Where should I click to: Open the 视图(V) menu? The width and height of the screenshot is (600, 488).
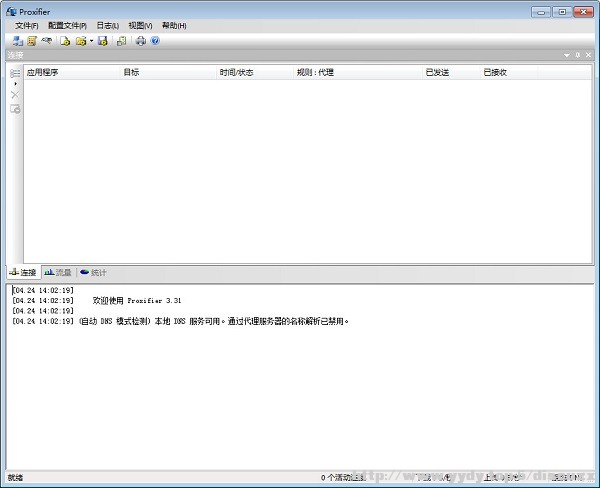tap(140, 26)
